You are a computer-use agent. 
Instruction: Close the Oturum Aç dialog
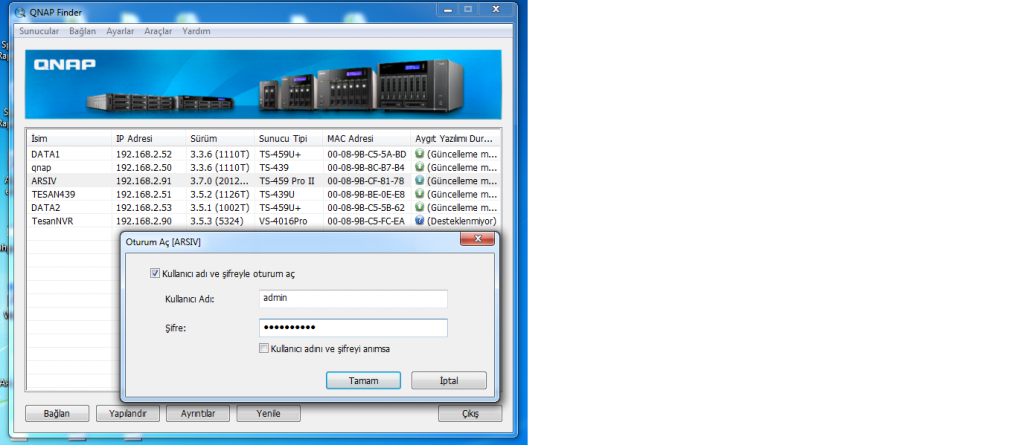(x=477, y=239)
